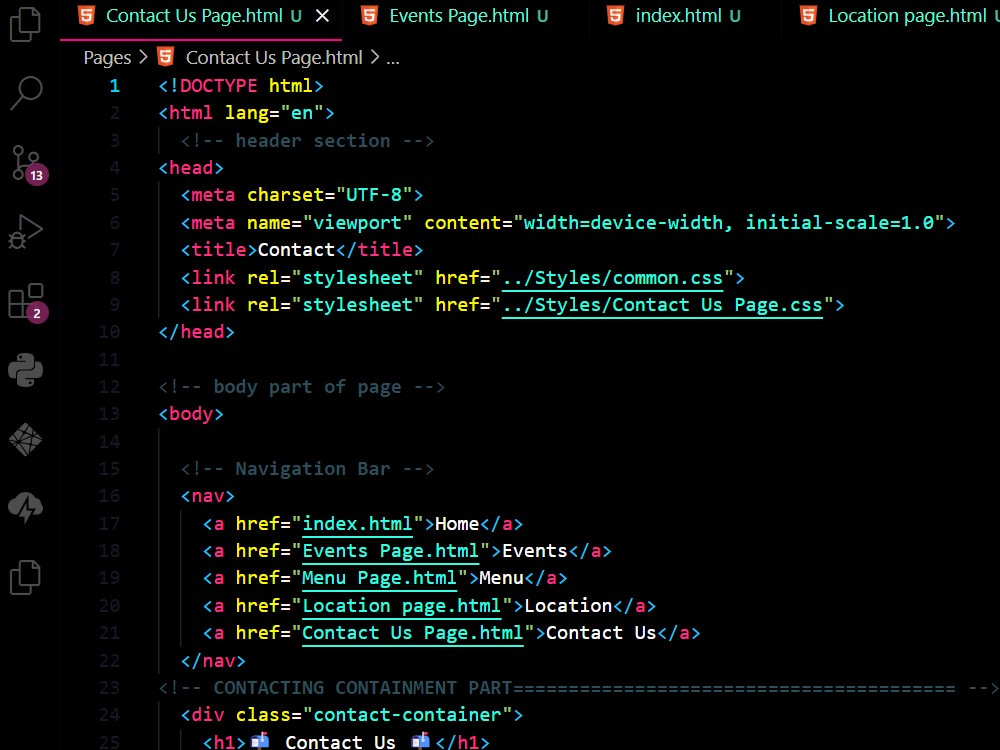The image size is (1000, 750).
Task: Click the closing head tag
Action: pyautogui.click(x=196, y=332)
